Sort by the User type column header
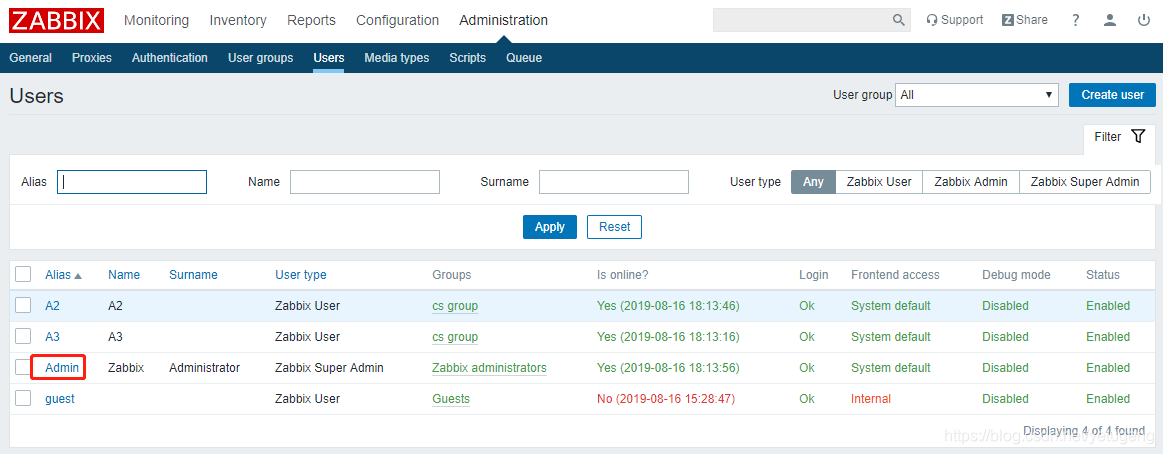1163x454 pixels. [300, 274]
